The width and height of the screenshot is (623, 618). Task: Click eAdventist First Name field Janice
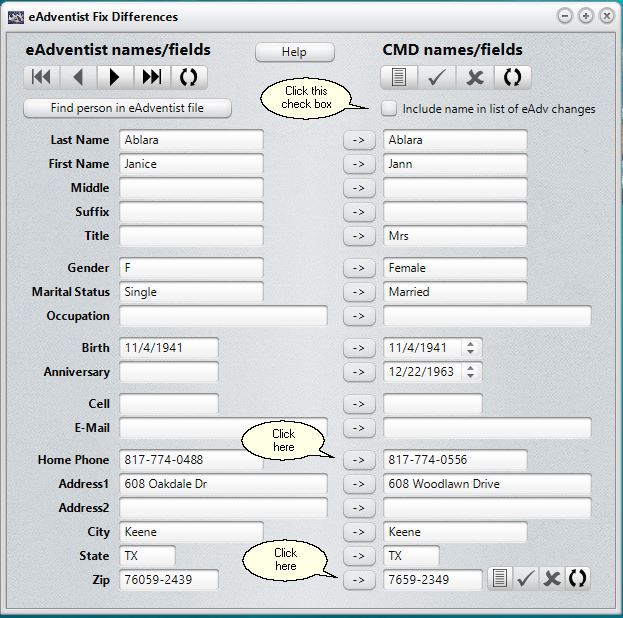click(191, 164)
